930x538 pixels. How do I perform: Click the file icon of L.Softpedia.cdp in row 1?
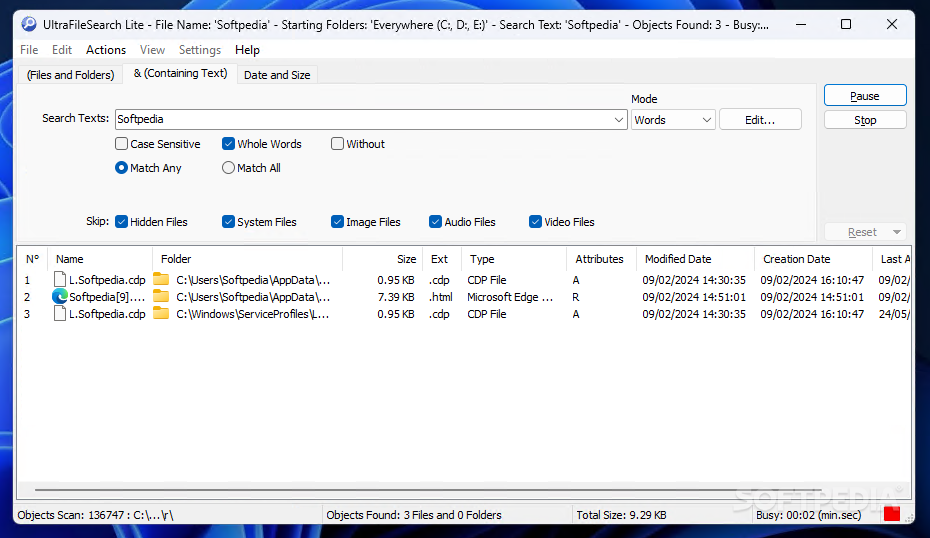click(x=59, y=279)
